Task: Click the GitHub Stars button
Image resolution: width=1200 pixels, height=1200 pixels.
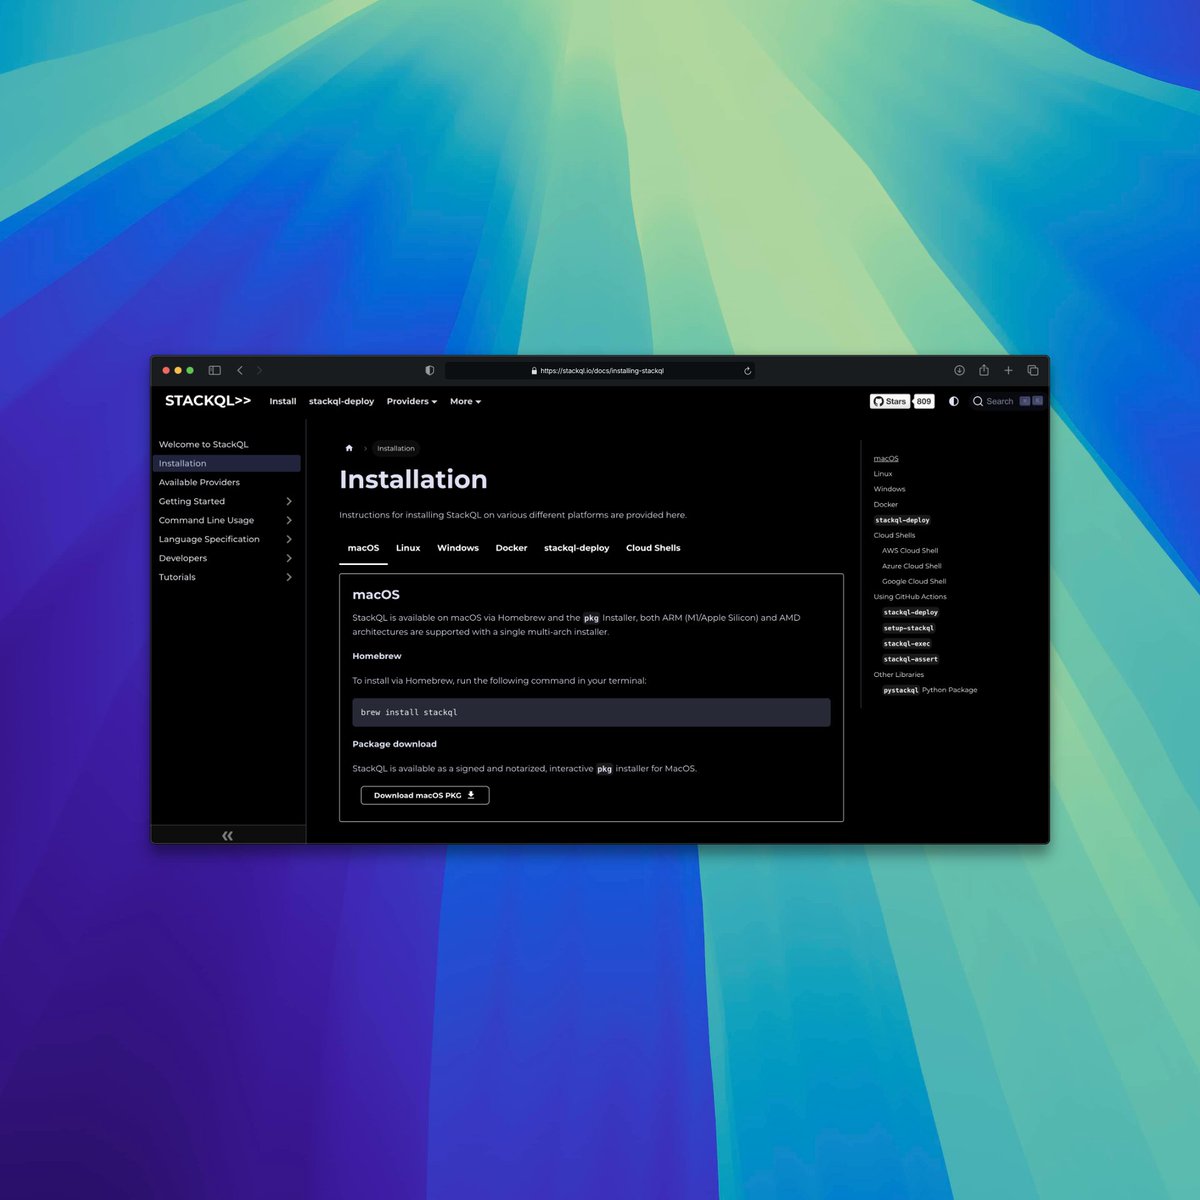Action: (889, 401)
